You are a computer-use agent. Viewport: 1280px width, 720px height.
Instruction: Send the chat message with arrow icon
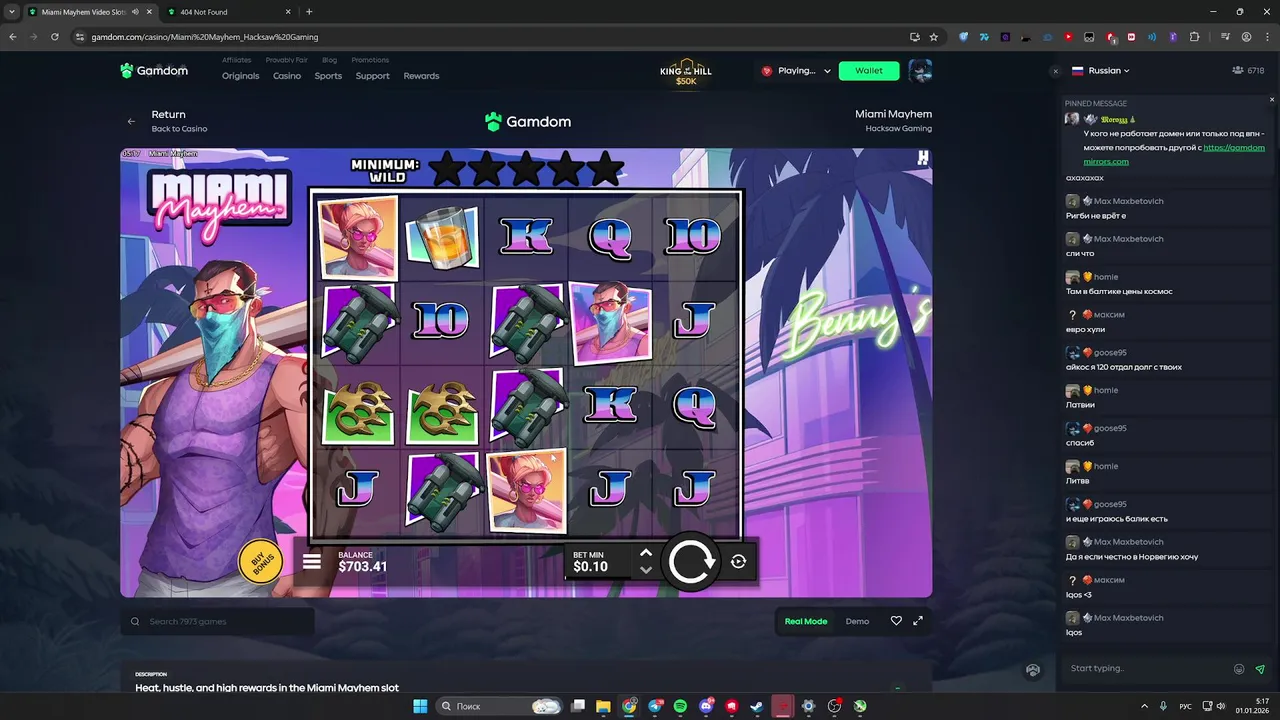[x=1260, y=669]
